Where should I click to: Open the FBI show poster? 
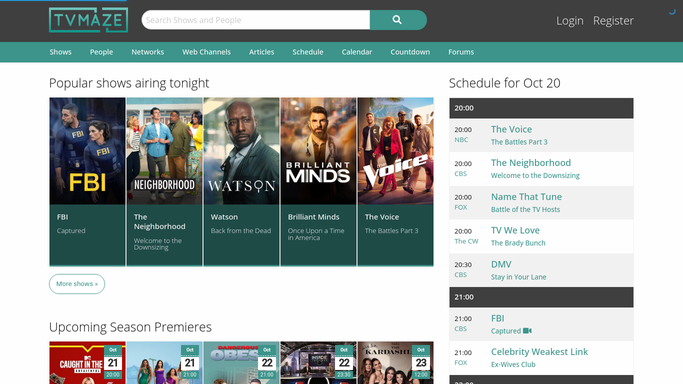point(87,151)
